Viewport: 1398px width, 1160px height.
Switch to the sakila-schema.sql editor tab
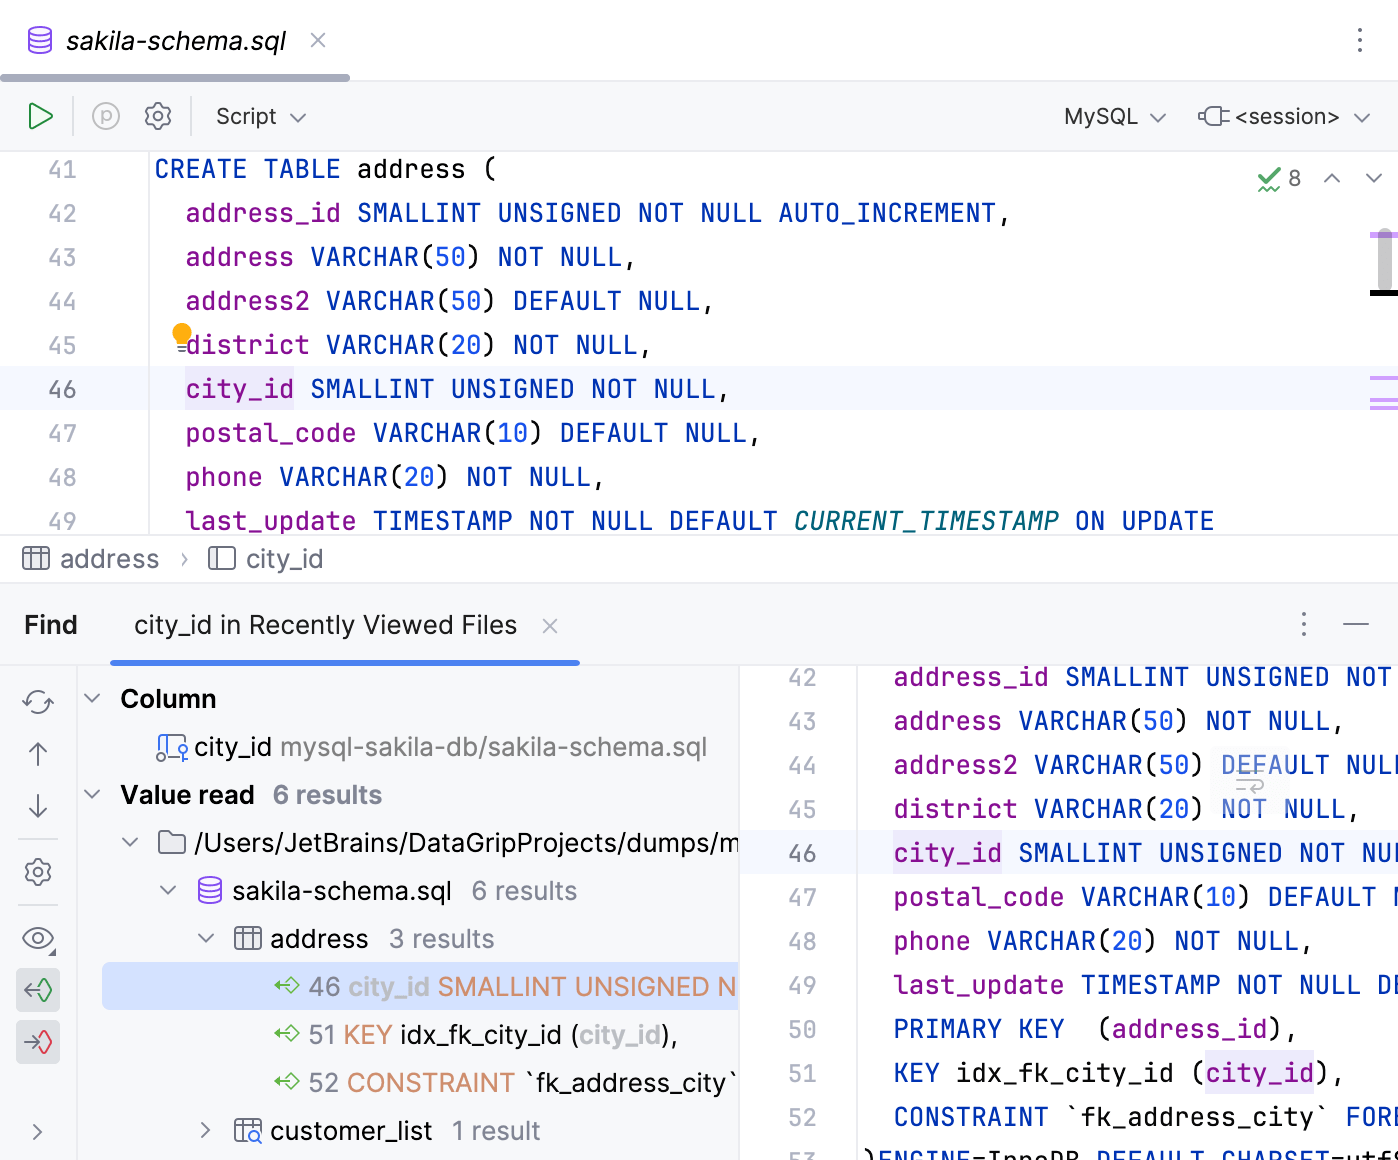pyautogui.click(x=175, y=41)
